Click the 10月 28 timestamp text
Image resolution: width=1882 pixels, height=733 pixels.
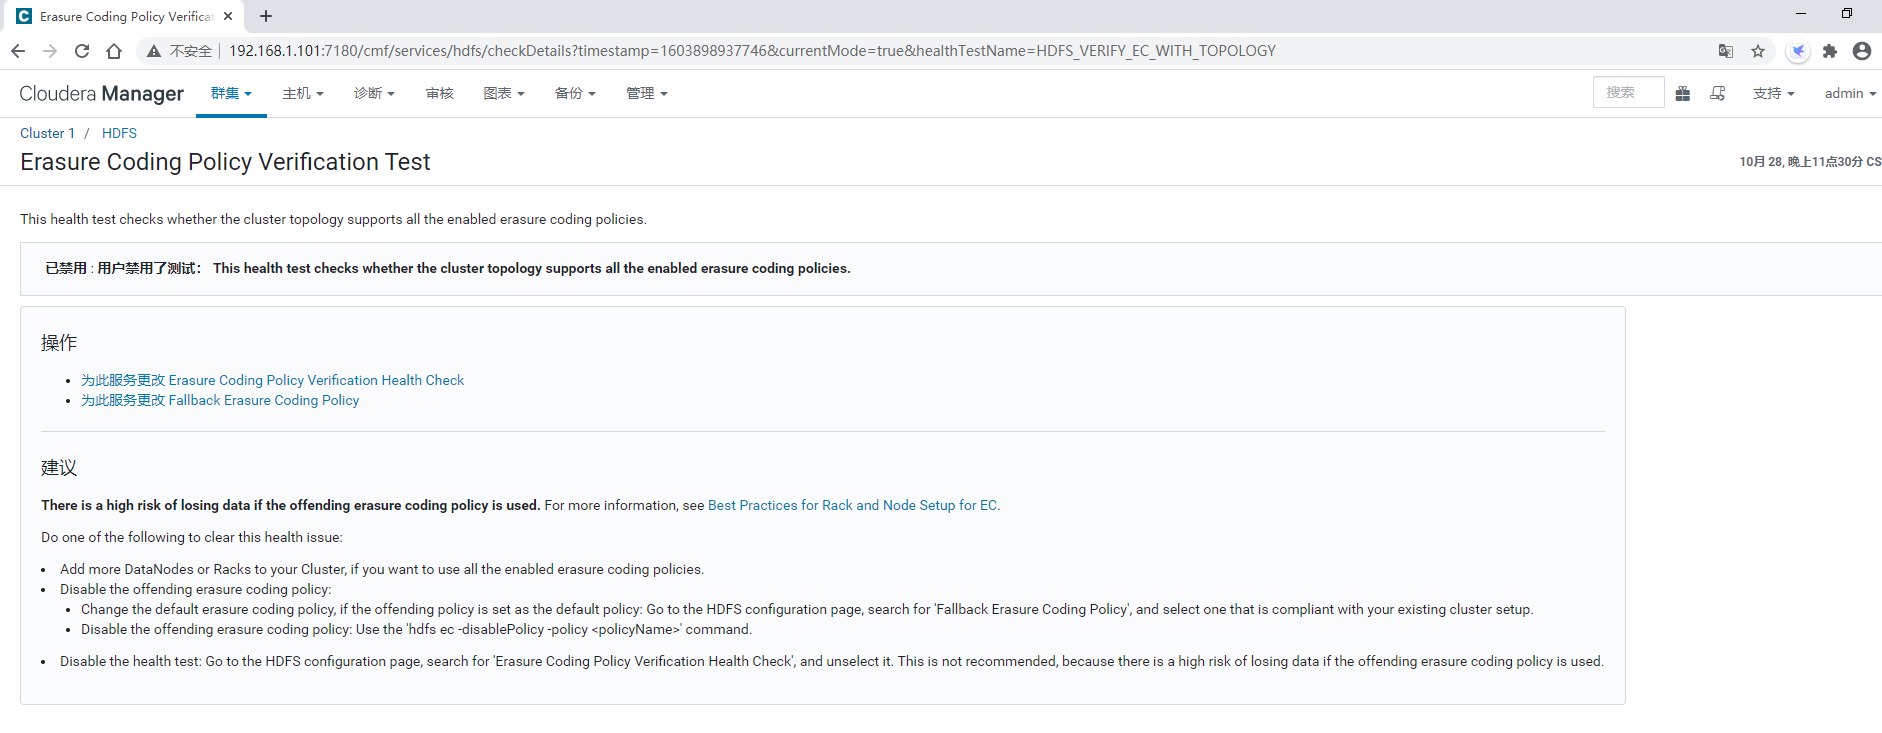pos(1810,161)
